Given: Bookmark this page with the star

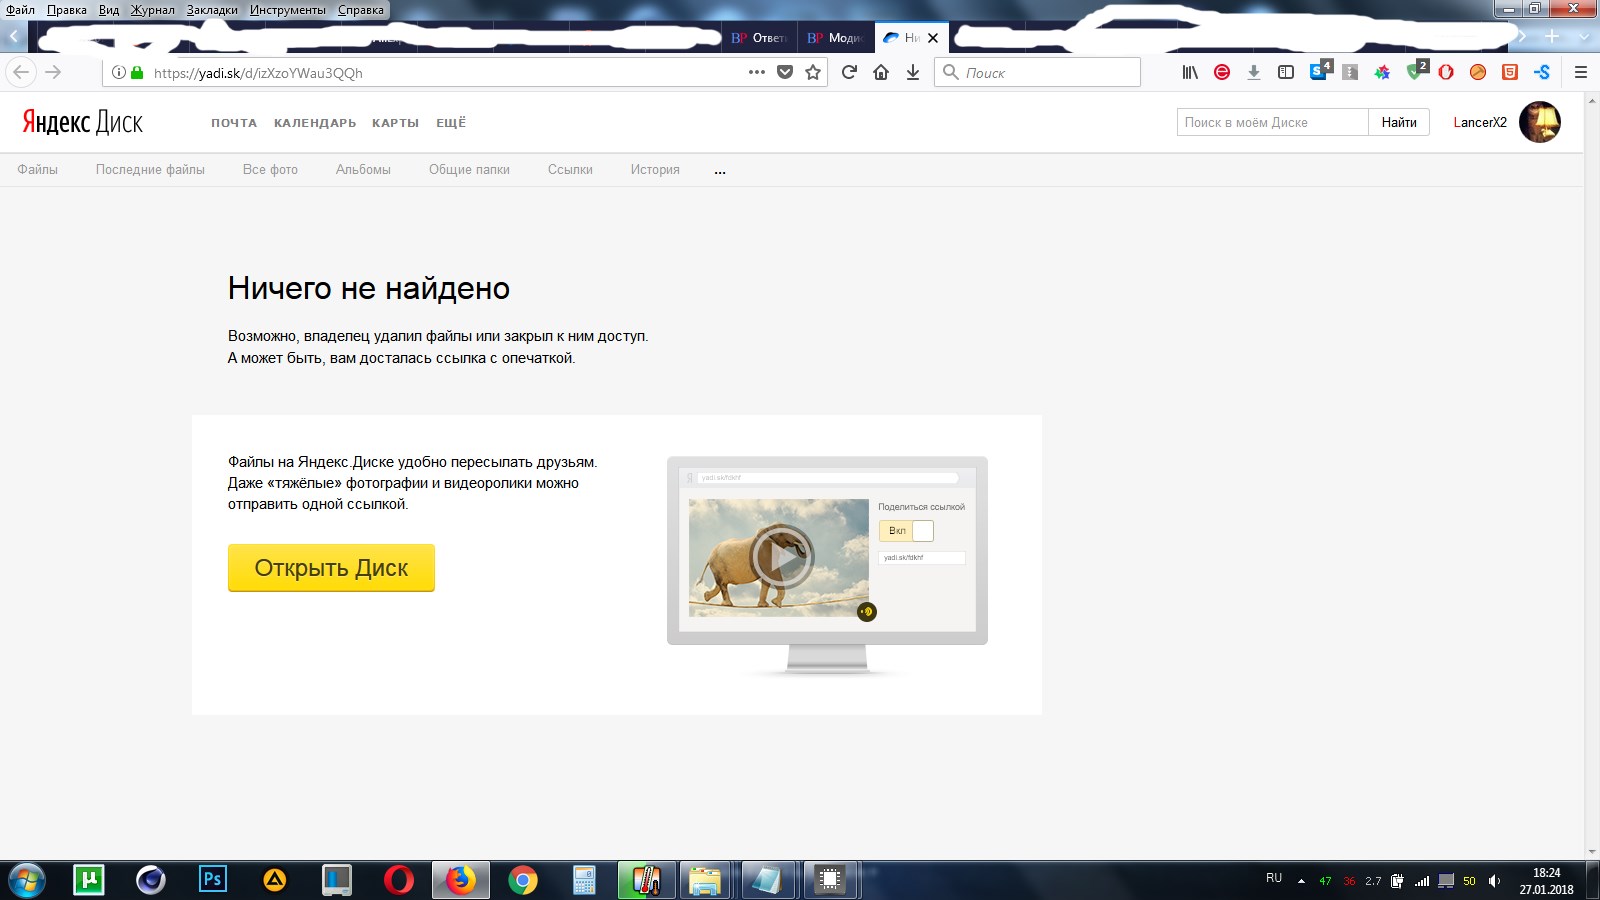Looking at the screenshot, I should 813,72.
